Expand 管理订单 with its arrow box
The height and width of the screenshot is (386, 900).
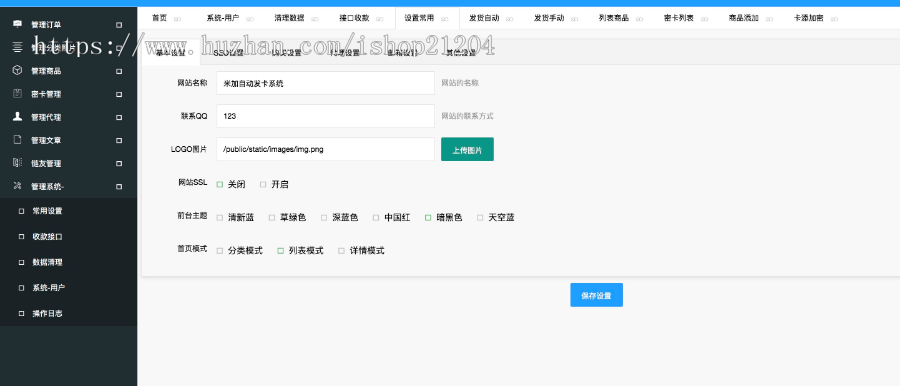[119, 25]
